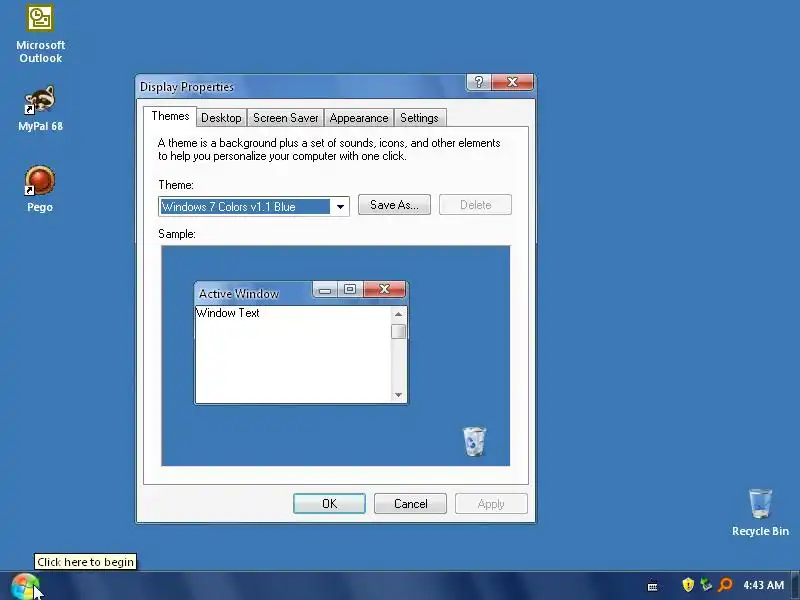This screenshot has height=600, width=800.
Task: Click the sample window scrollbar up arrow
Action: [398, 314]
